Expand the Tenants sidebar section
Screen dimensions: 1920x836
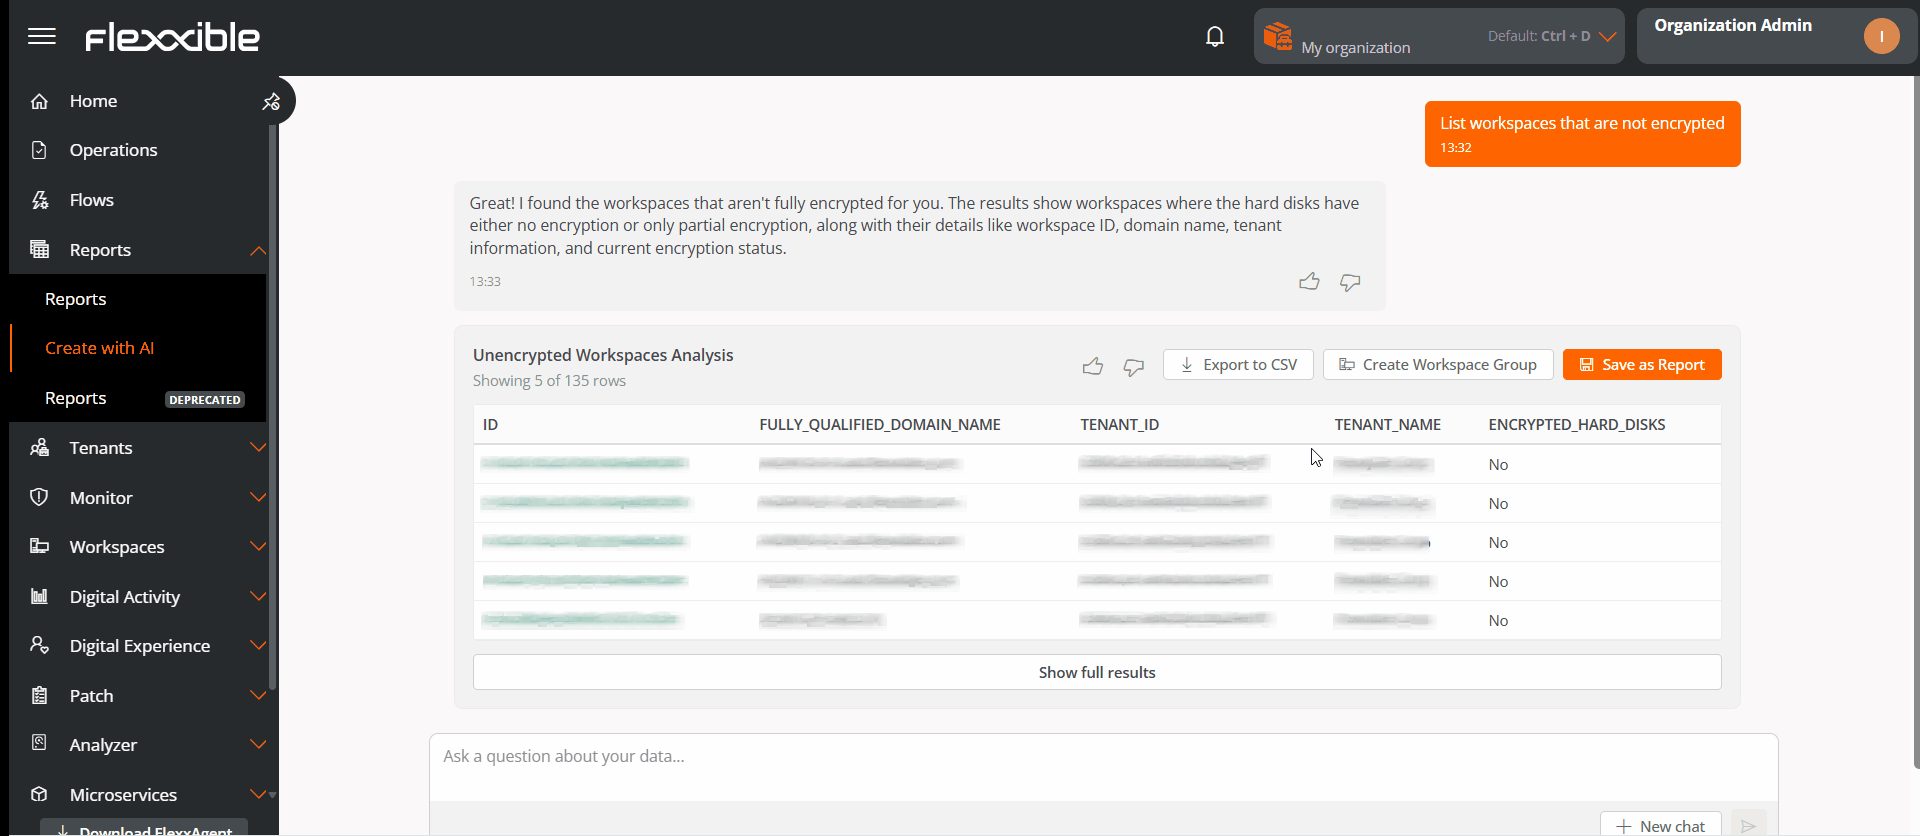coord(257,448)
